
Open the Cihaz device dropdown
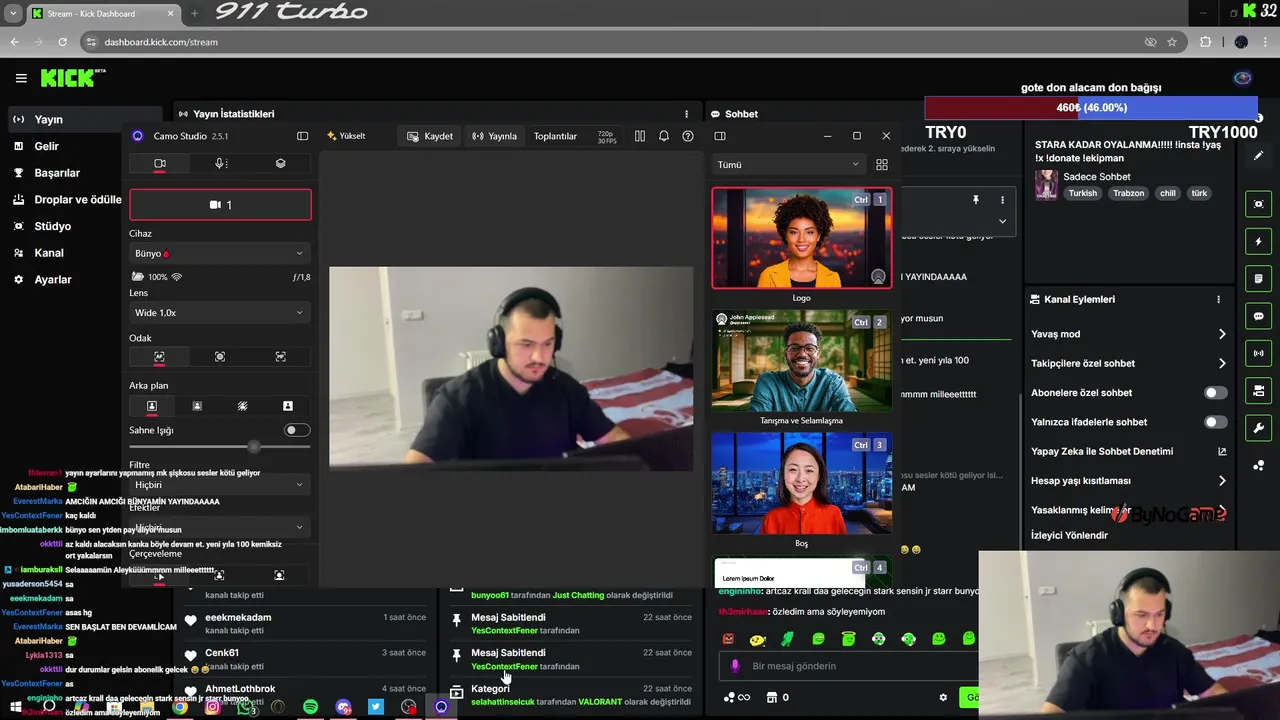[220, 253]
